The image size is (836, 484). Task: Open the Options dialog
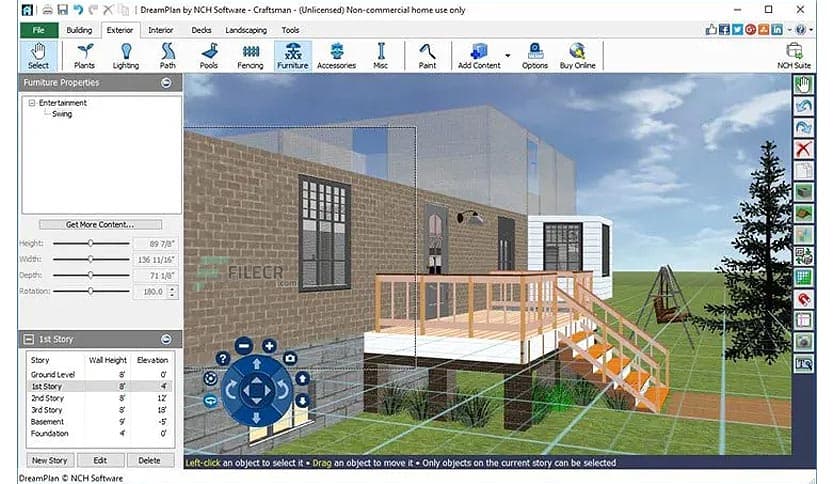click(535, 56)
